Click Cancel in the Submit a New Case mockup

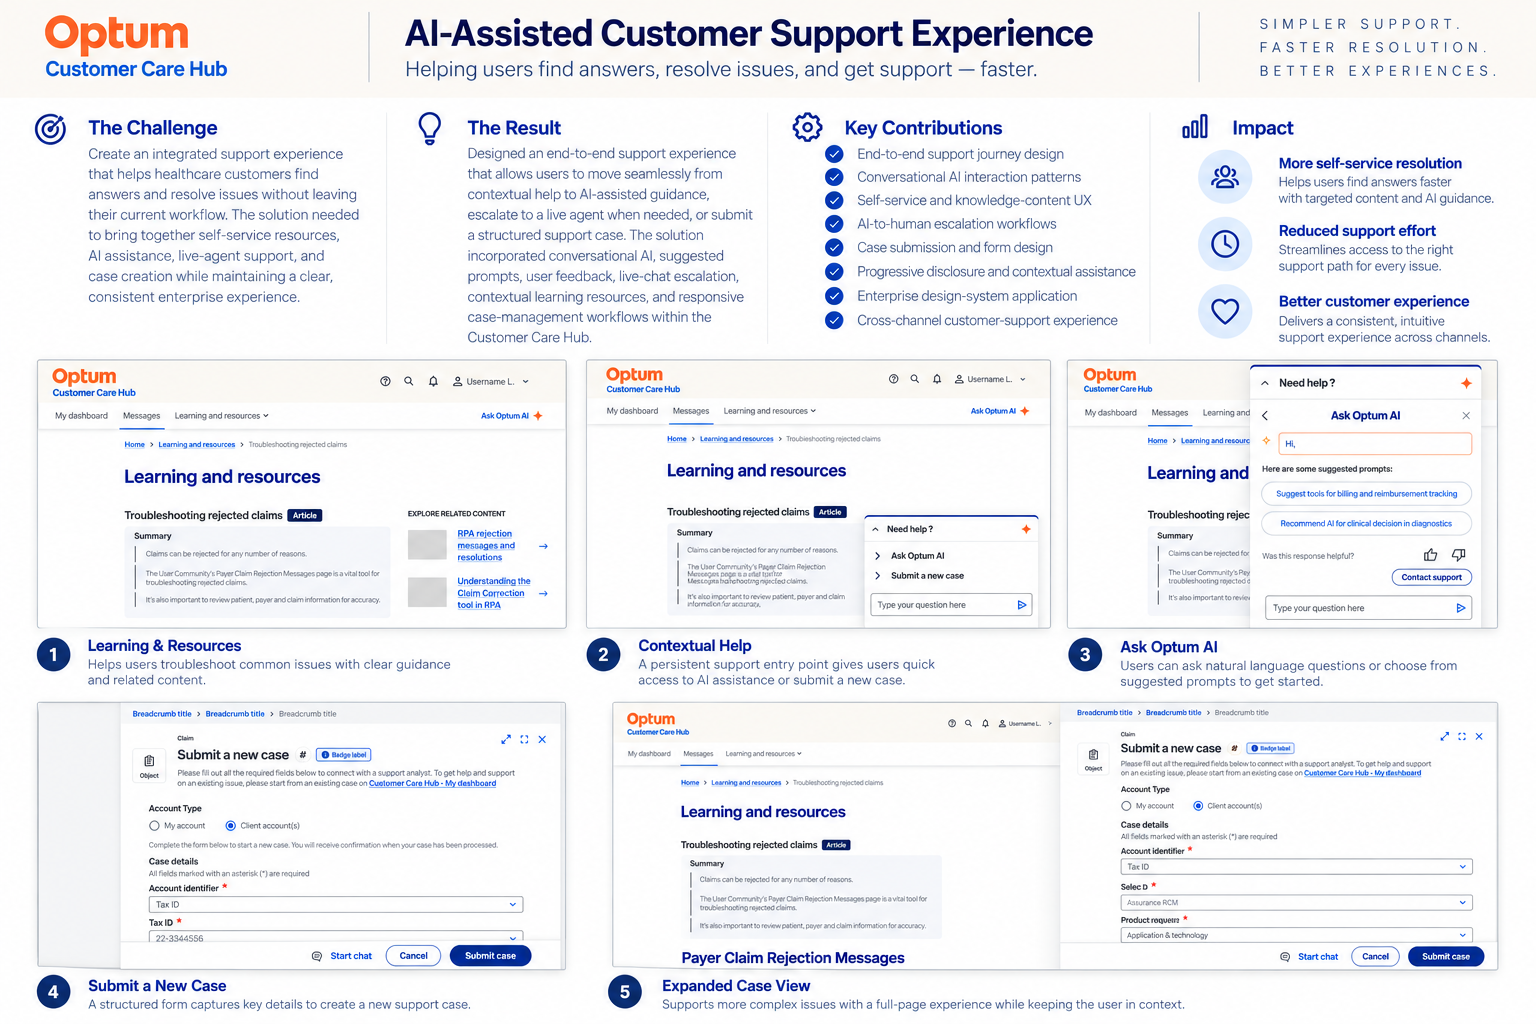point(413,956)
